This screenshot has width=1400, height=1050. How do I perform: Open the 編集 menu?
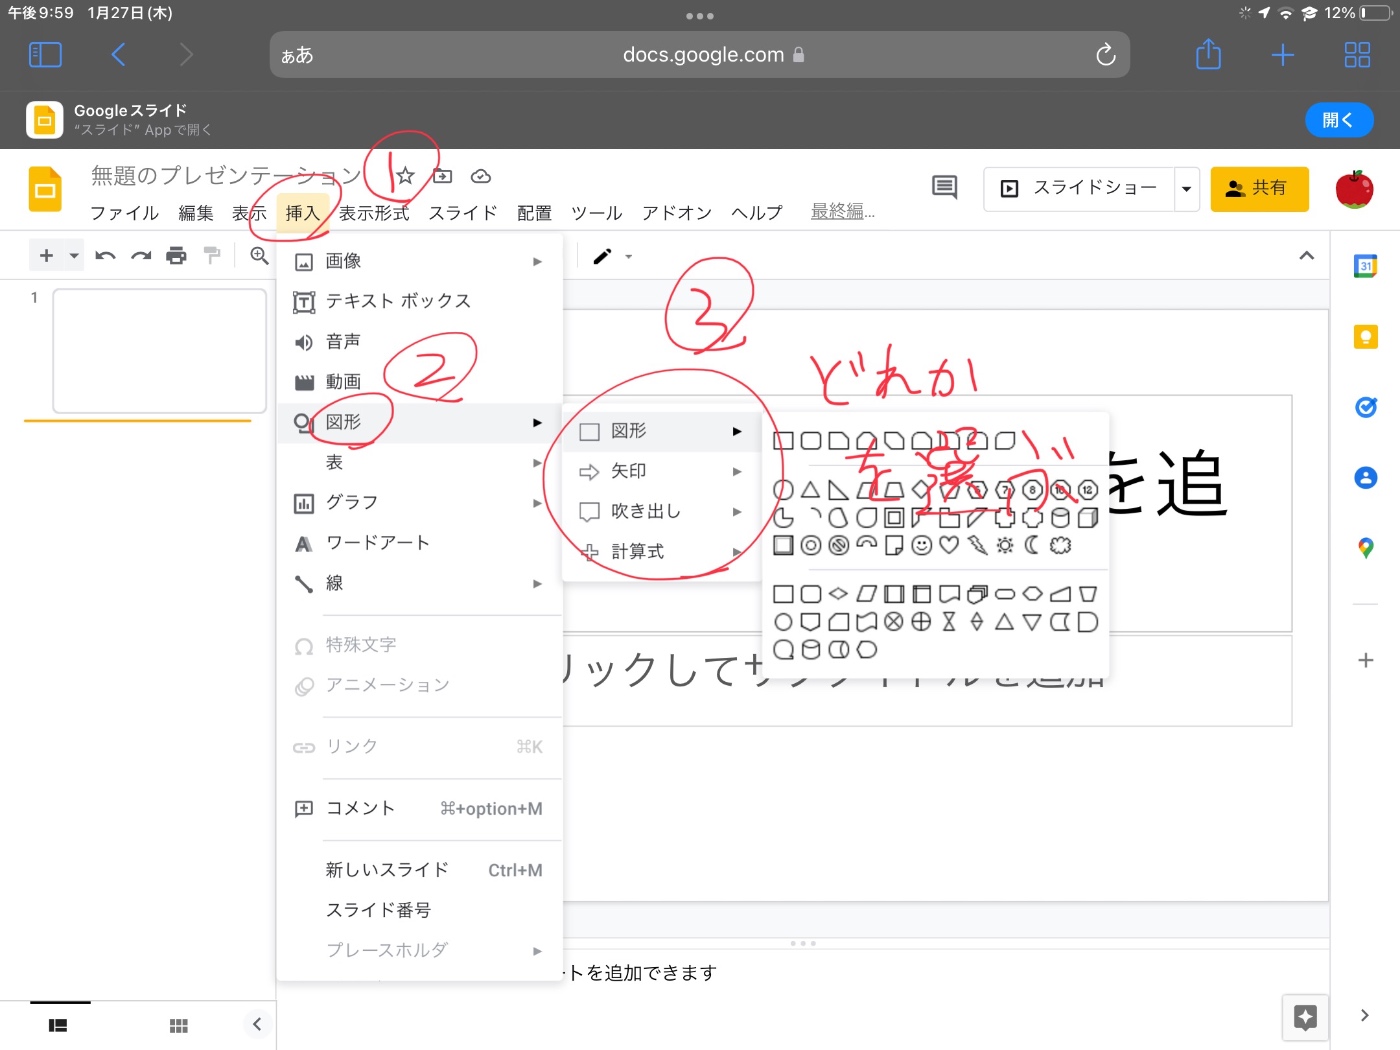(196, 213)
